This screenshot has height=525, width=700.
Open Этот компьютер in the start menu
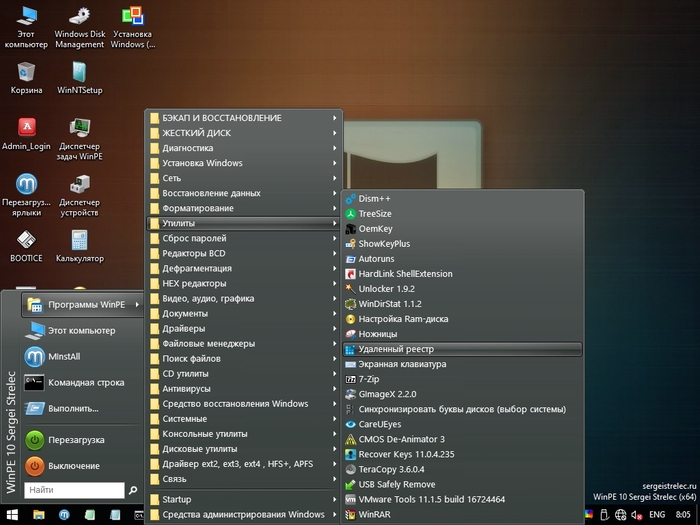tap(82, 331)
